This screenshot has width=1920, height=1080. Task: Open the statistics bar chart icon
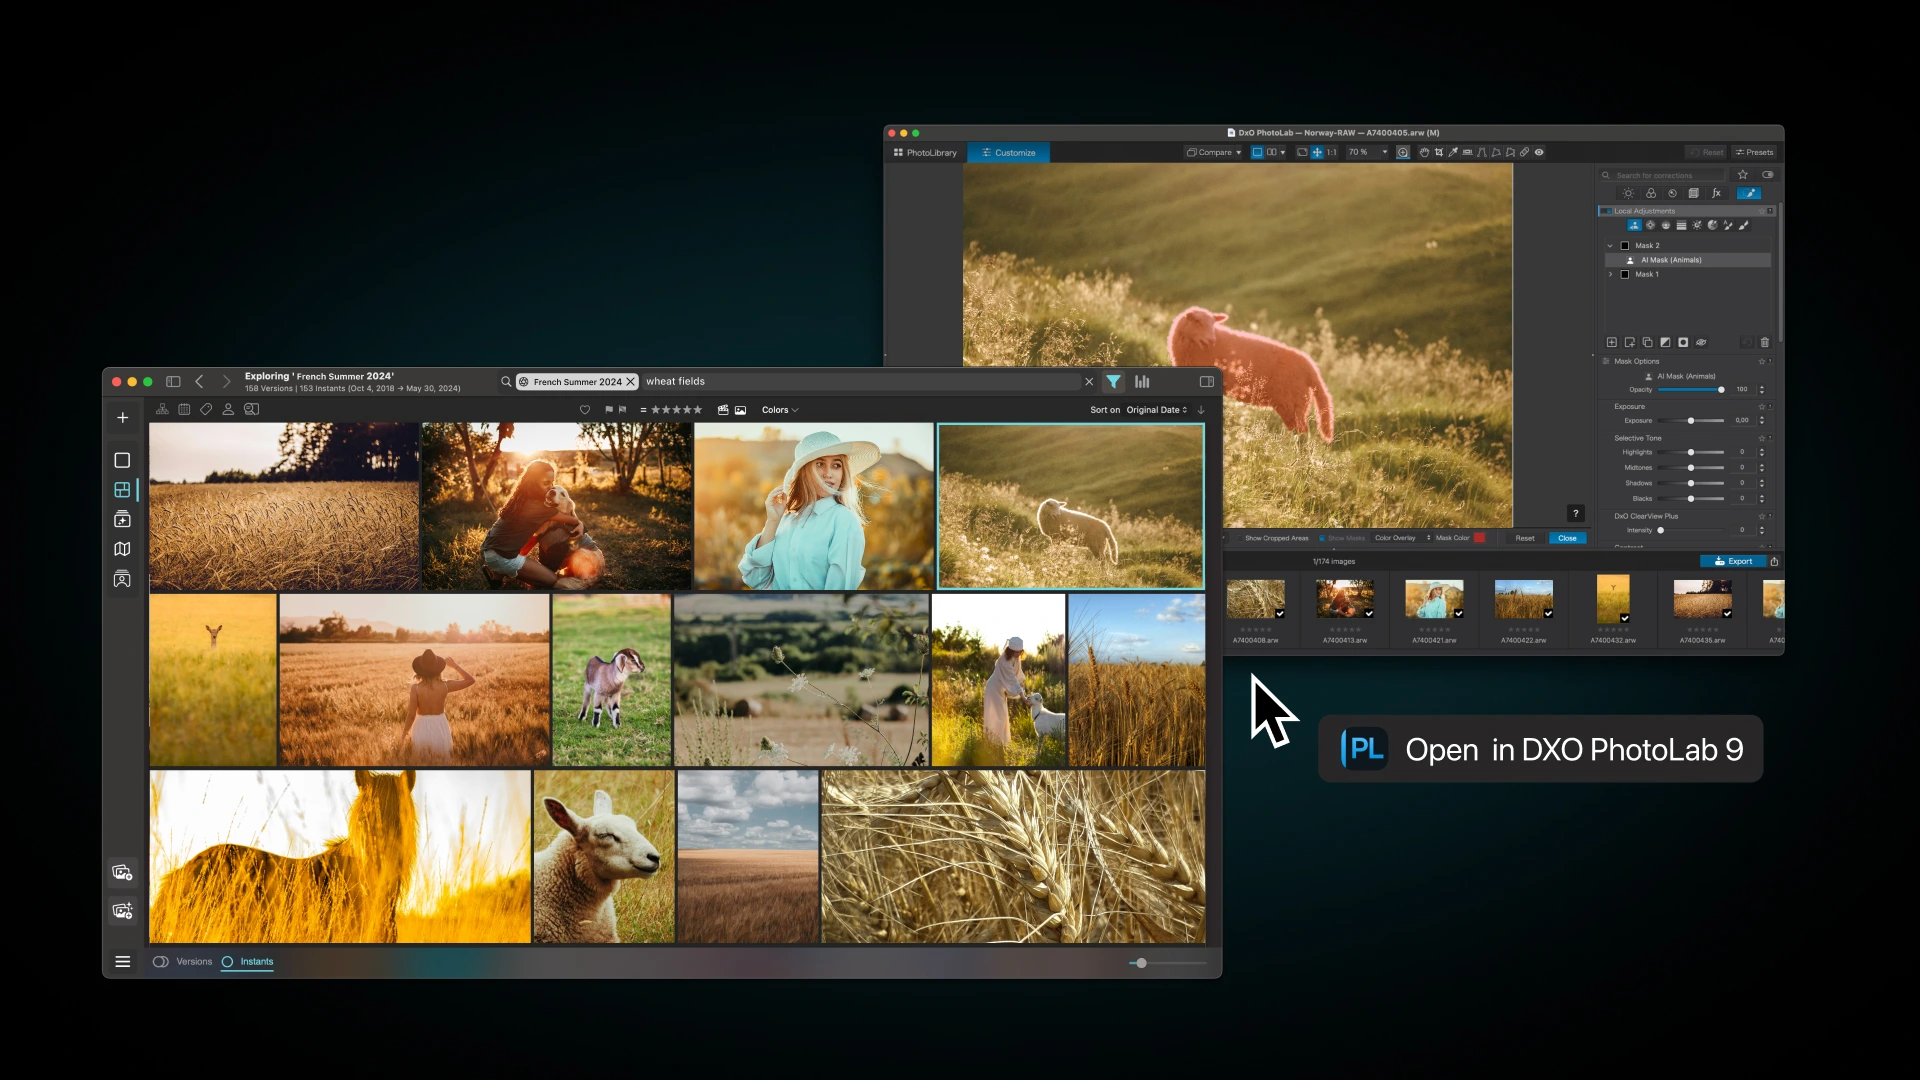(1142, 381)
